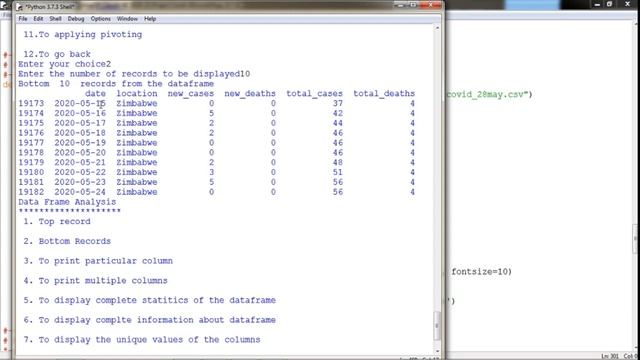Click 'fontsize=10)' in background editor
The height and width of the screenshot is (360, 640).
[x=481, y=271]
